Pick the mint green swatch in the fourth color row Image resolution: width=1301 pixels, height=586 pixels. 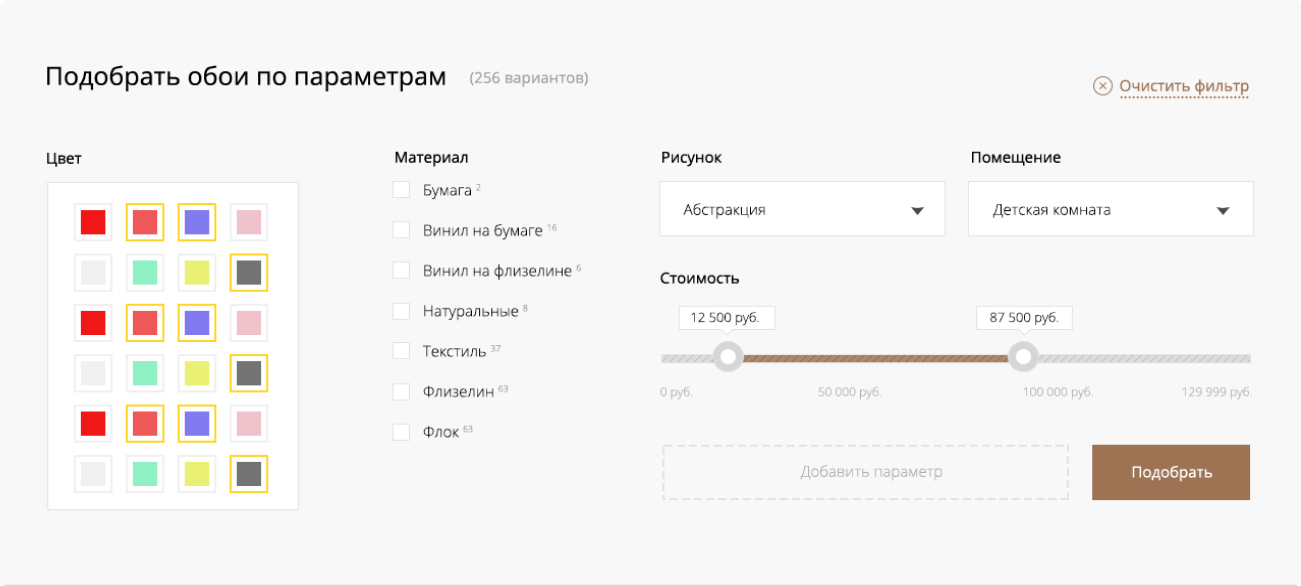145,373
